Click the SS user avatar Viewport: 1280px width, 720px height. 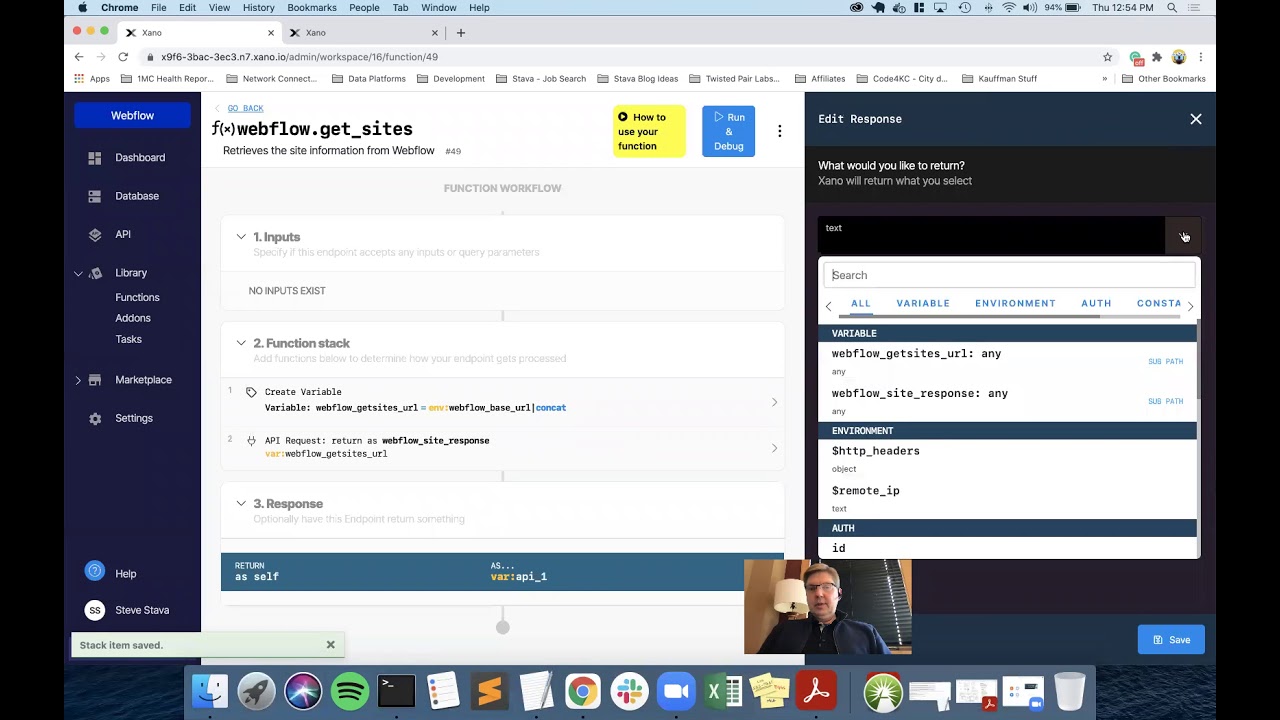(95, 610)
